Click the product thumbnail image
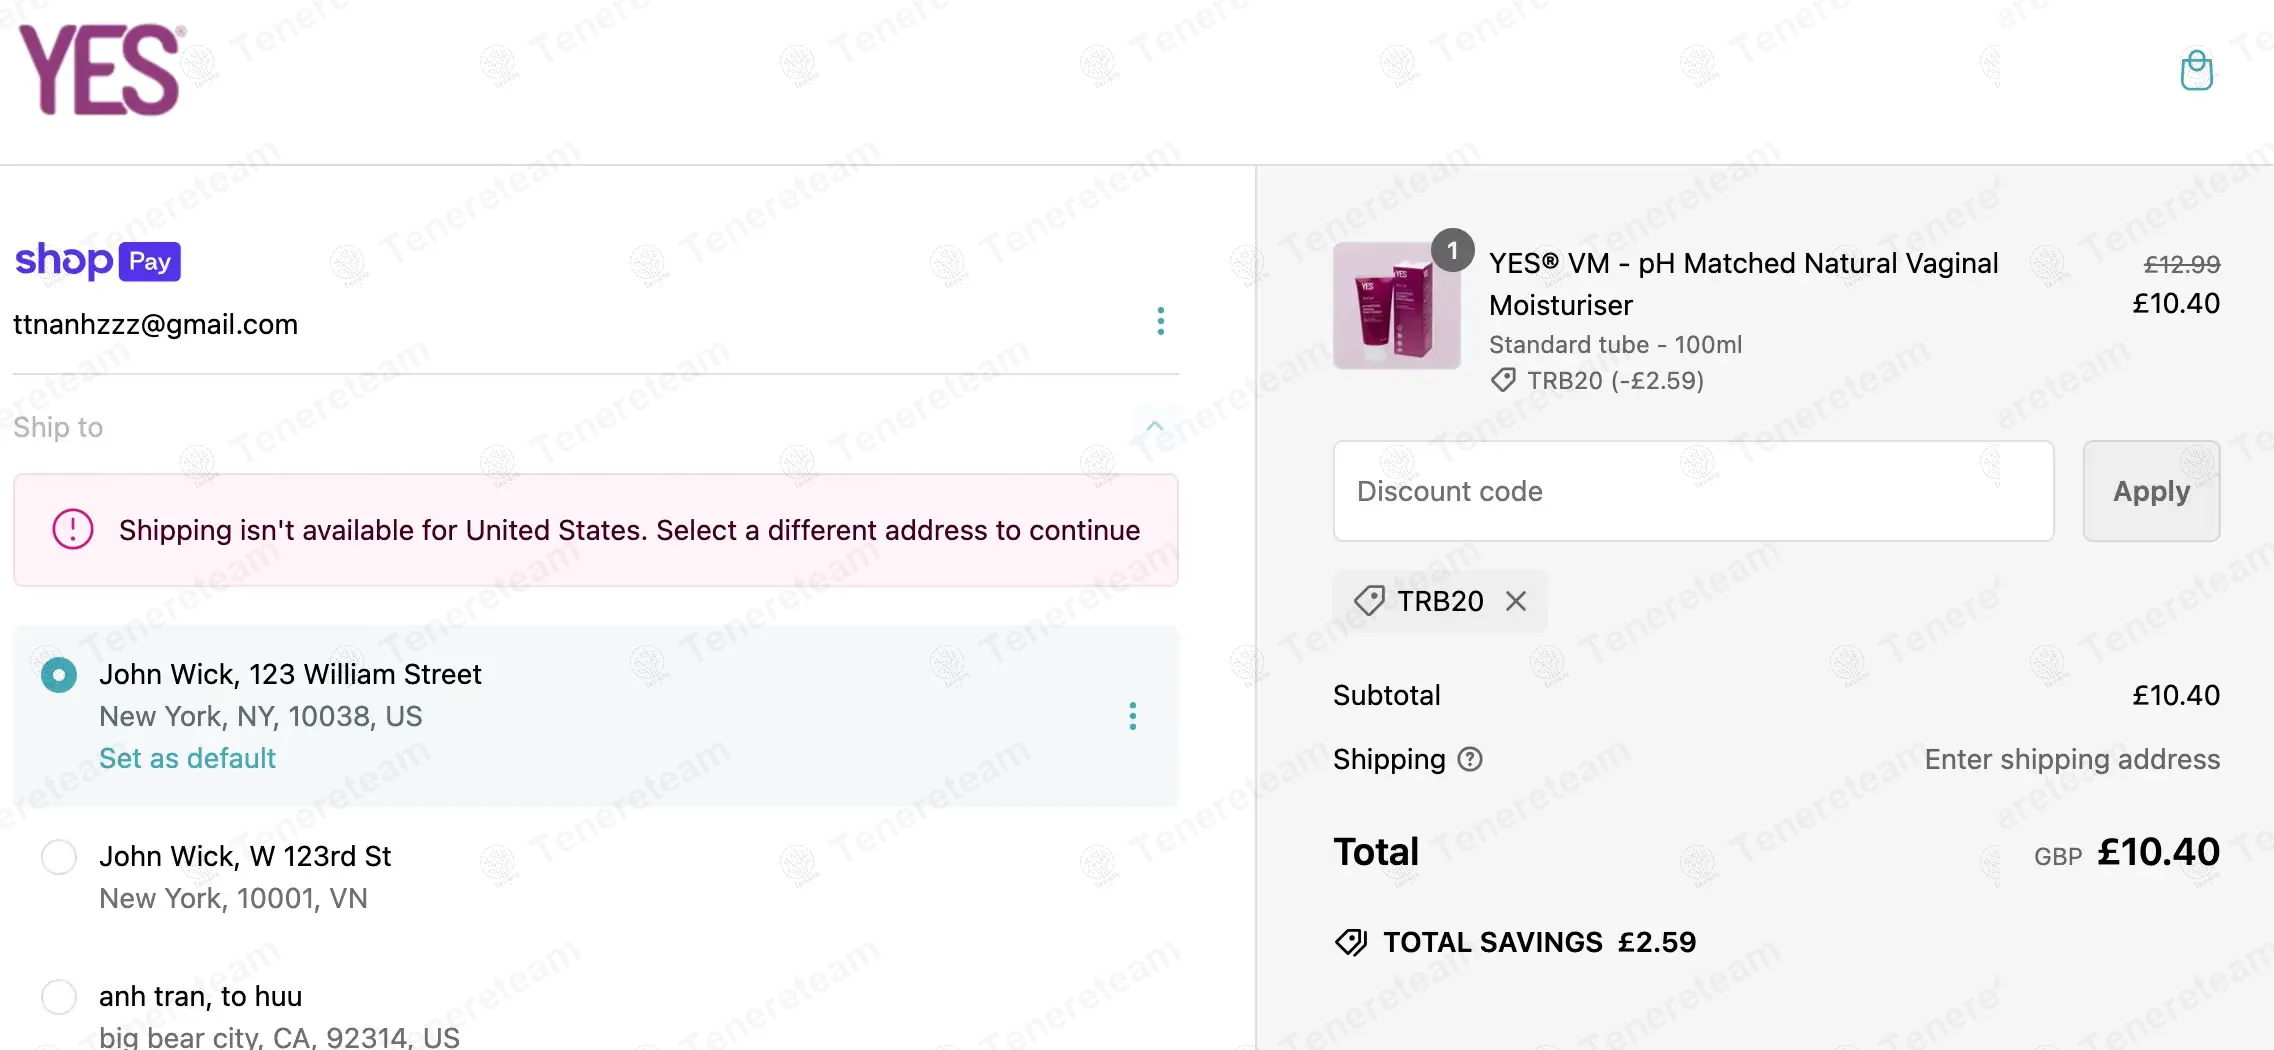This screenshot has height=1050, width=2274. pyautogui.click(x=1396, y=306)
